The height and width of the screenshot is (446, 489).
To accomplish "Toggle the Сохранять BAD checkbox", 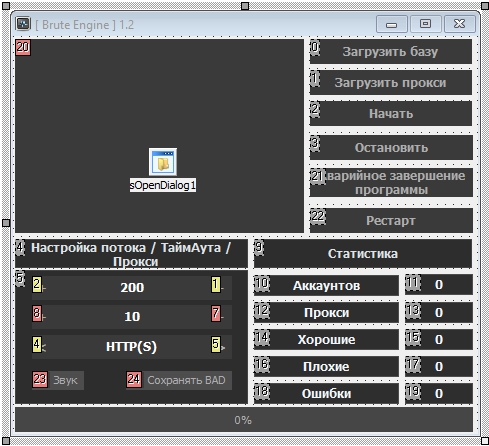I will pyautogui.click(x=179, y=380).
